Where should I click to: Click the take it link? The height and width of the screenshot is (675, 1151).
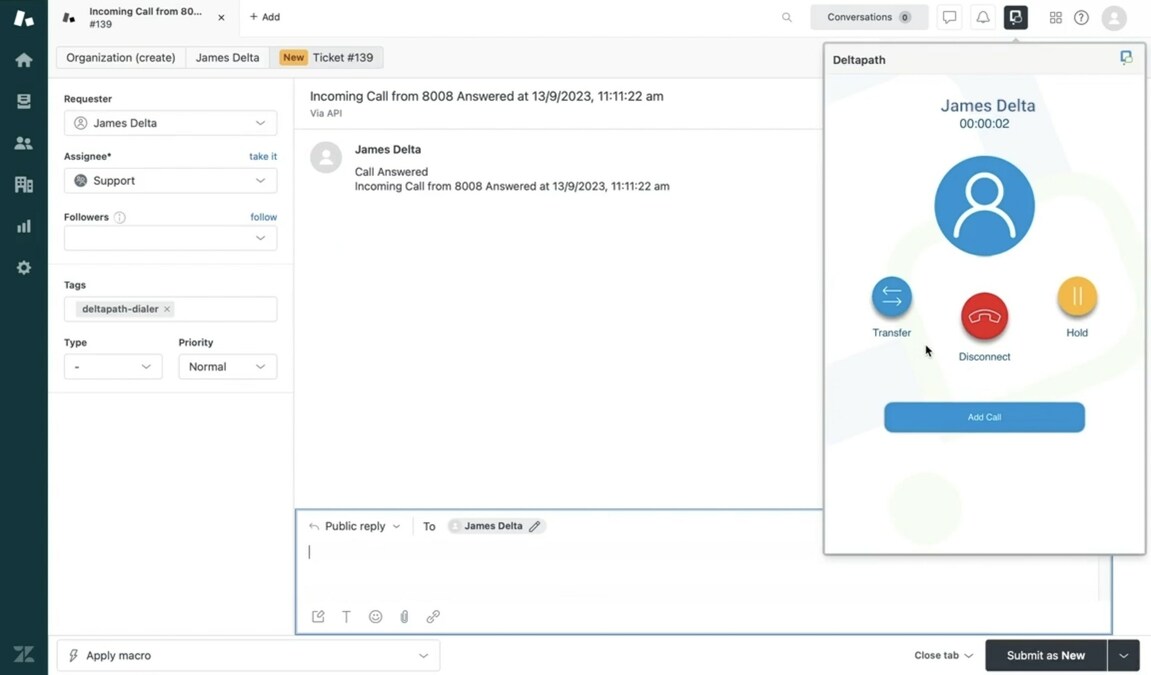click(263, 156)
